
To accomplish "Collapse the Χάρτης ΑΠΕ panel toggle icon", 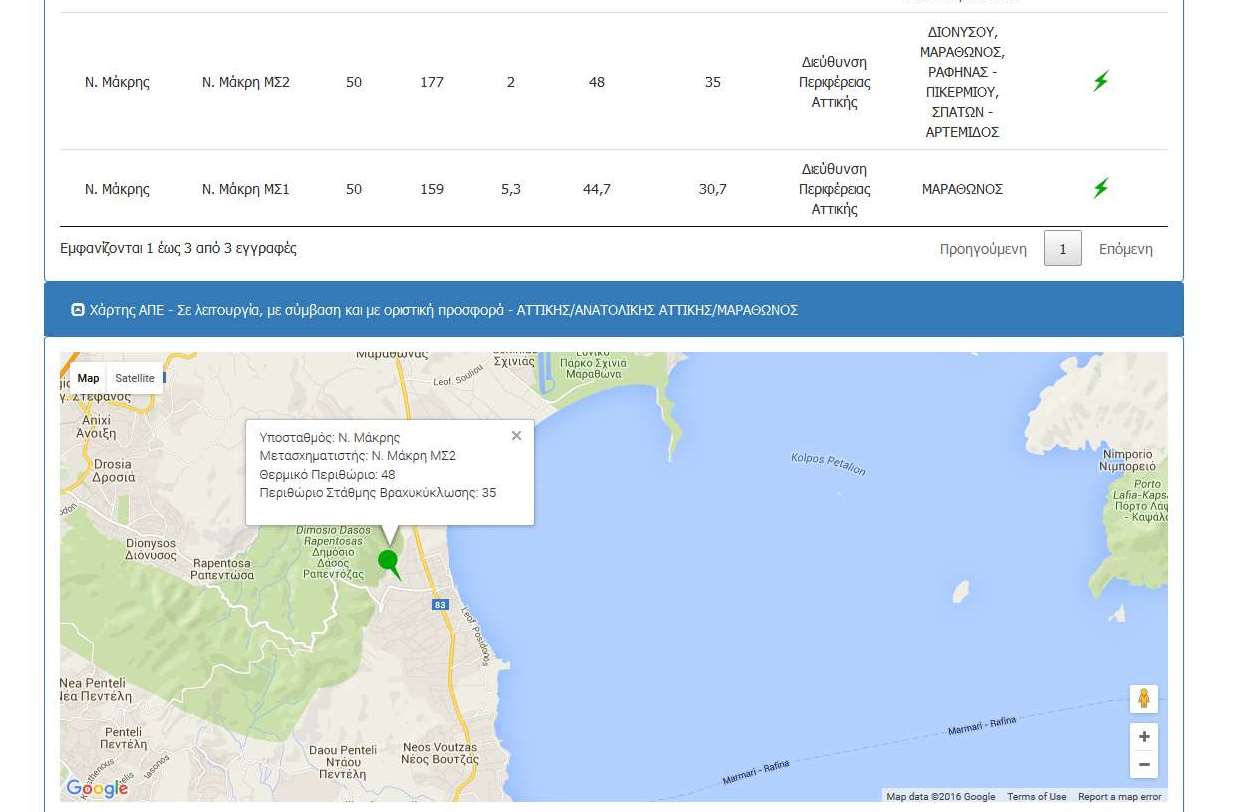I will pyautogui.click(x=78, y=310).
